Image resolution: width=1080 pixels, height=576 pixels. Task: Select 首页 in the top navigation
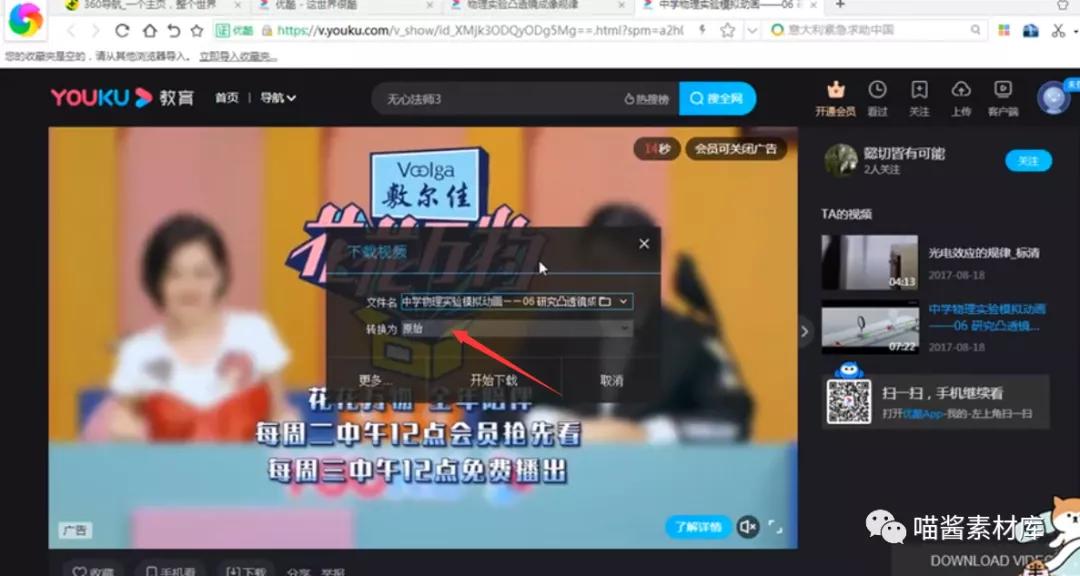click(226, 98)
